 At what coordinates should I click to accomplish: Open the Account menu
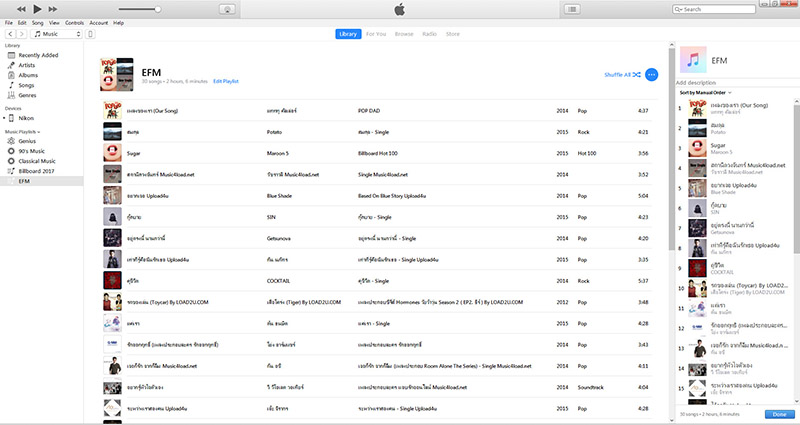[98, 23]
